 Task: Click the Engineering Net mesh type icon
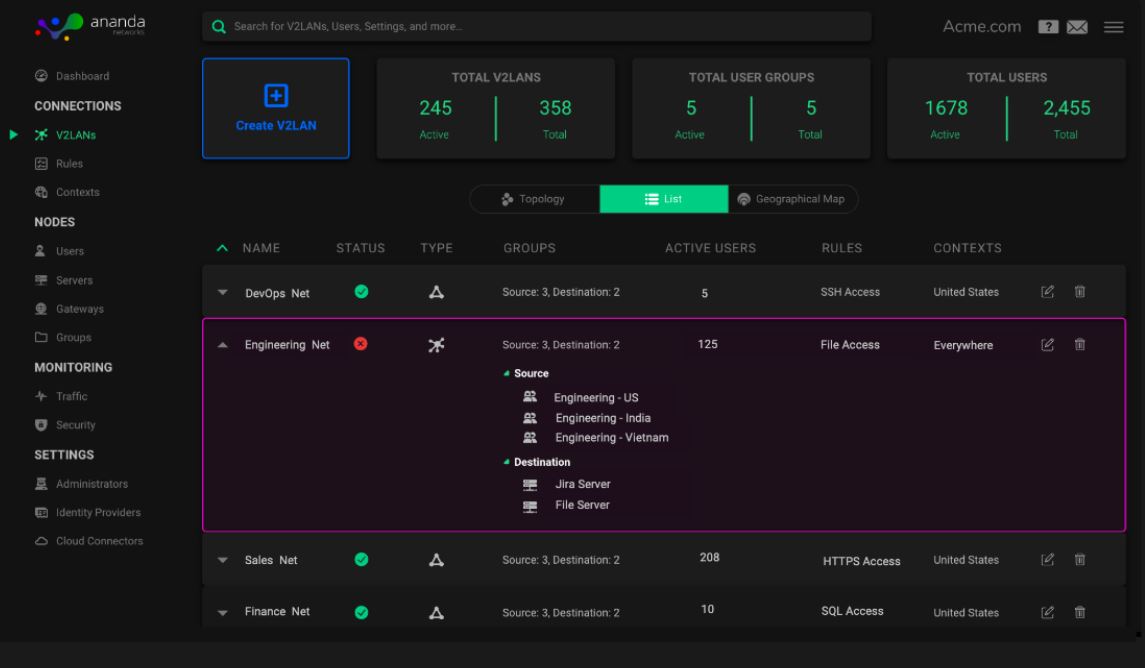pyautogui.click(x=436, y=345)
